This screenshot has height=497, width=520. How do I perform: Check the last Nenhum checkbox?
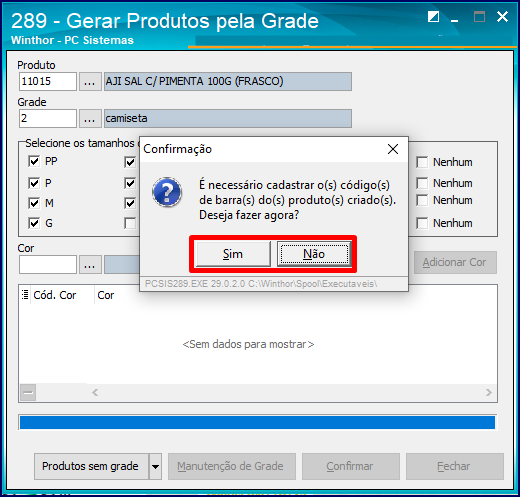(422, 223)
